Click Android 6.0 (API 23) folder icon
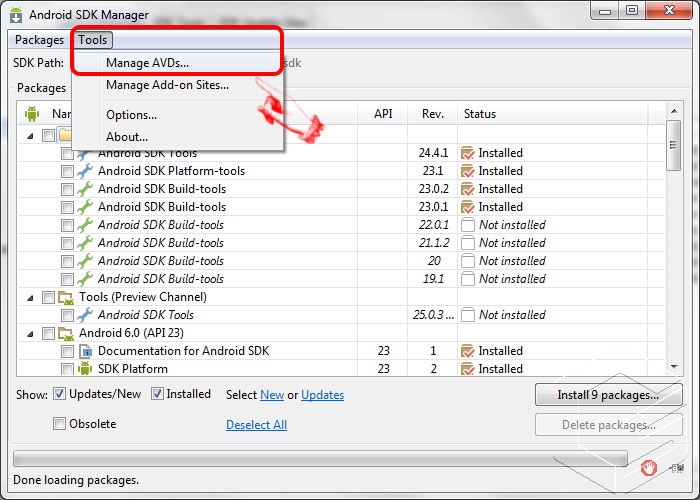This screenshot has height=500, width=700. 66,333
